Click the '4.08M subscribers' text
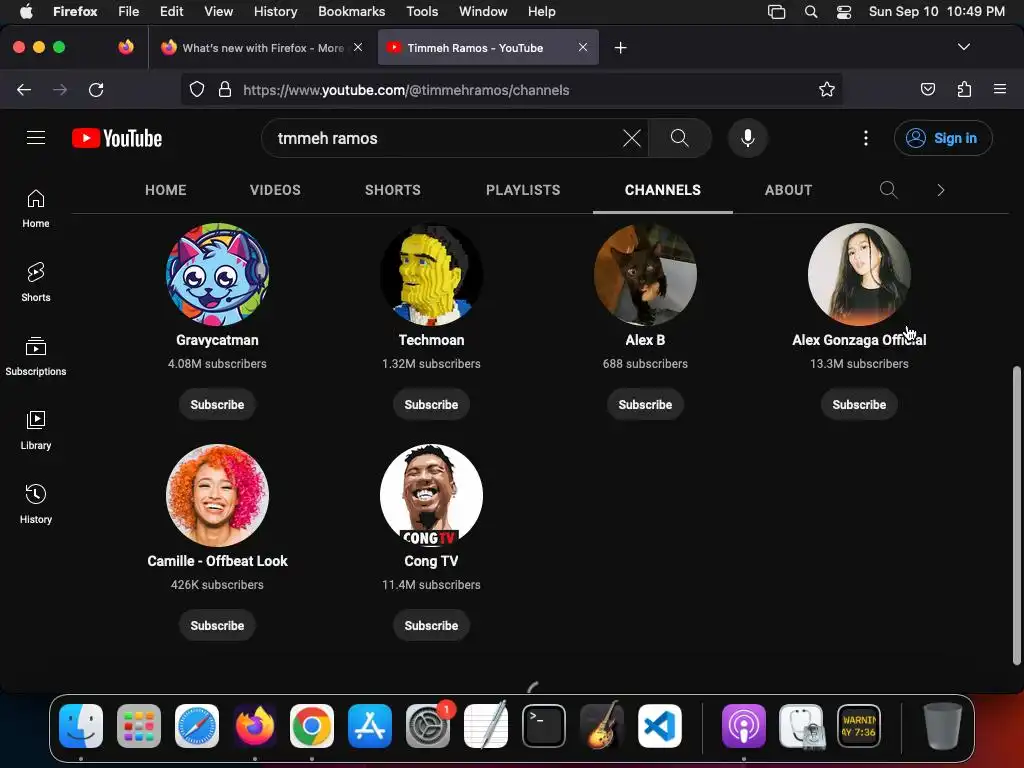Image resolution: width=1024 pixels, height=768 pixels. click(217, 363)
